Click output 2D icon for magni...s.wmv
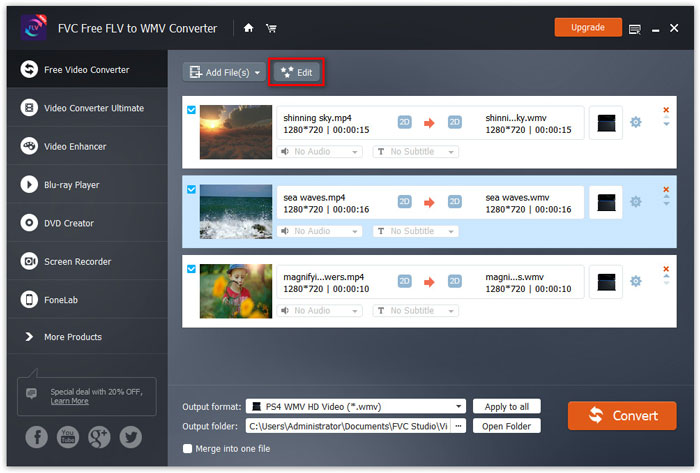The height and width of the screenshot is (473, 700). [x=454, y=281]
